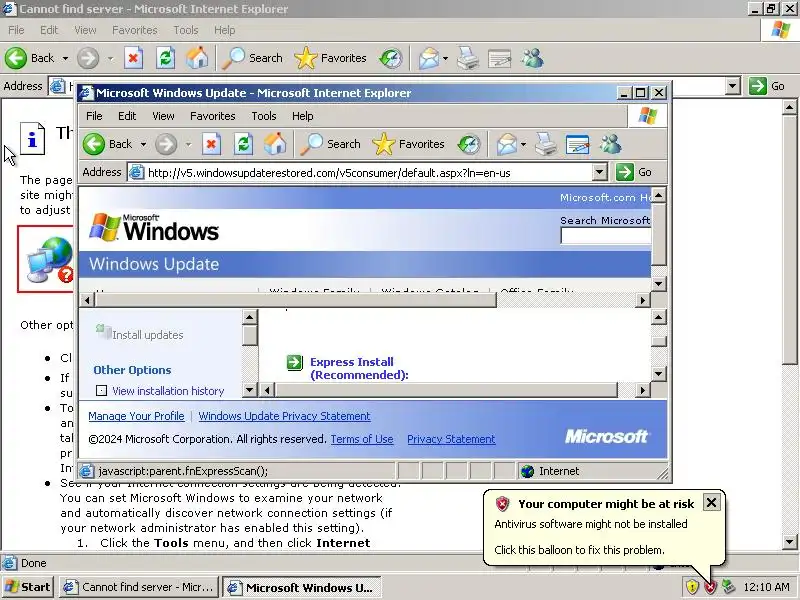Screen dimensions: 800x600
Task: Click View installation history link
Action: coord(168,391)
